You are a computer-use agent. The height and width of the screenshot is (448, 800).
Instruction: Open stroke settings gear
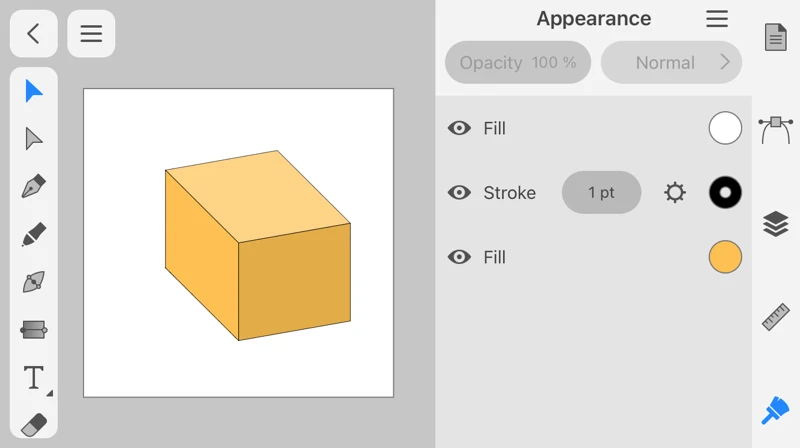coord(675,193)
